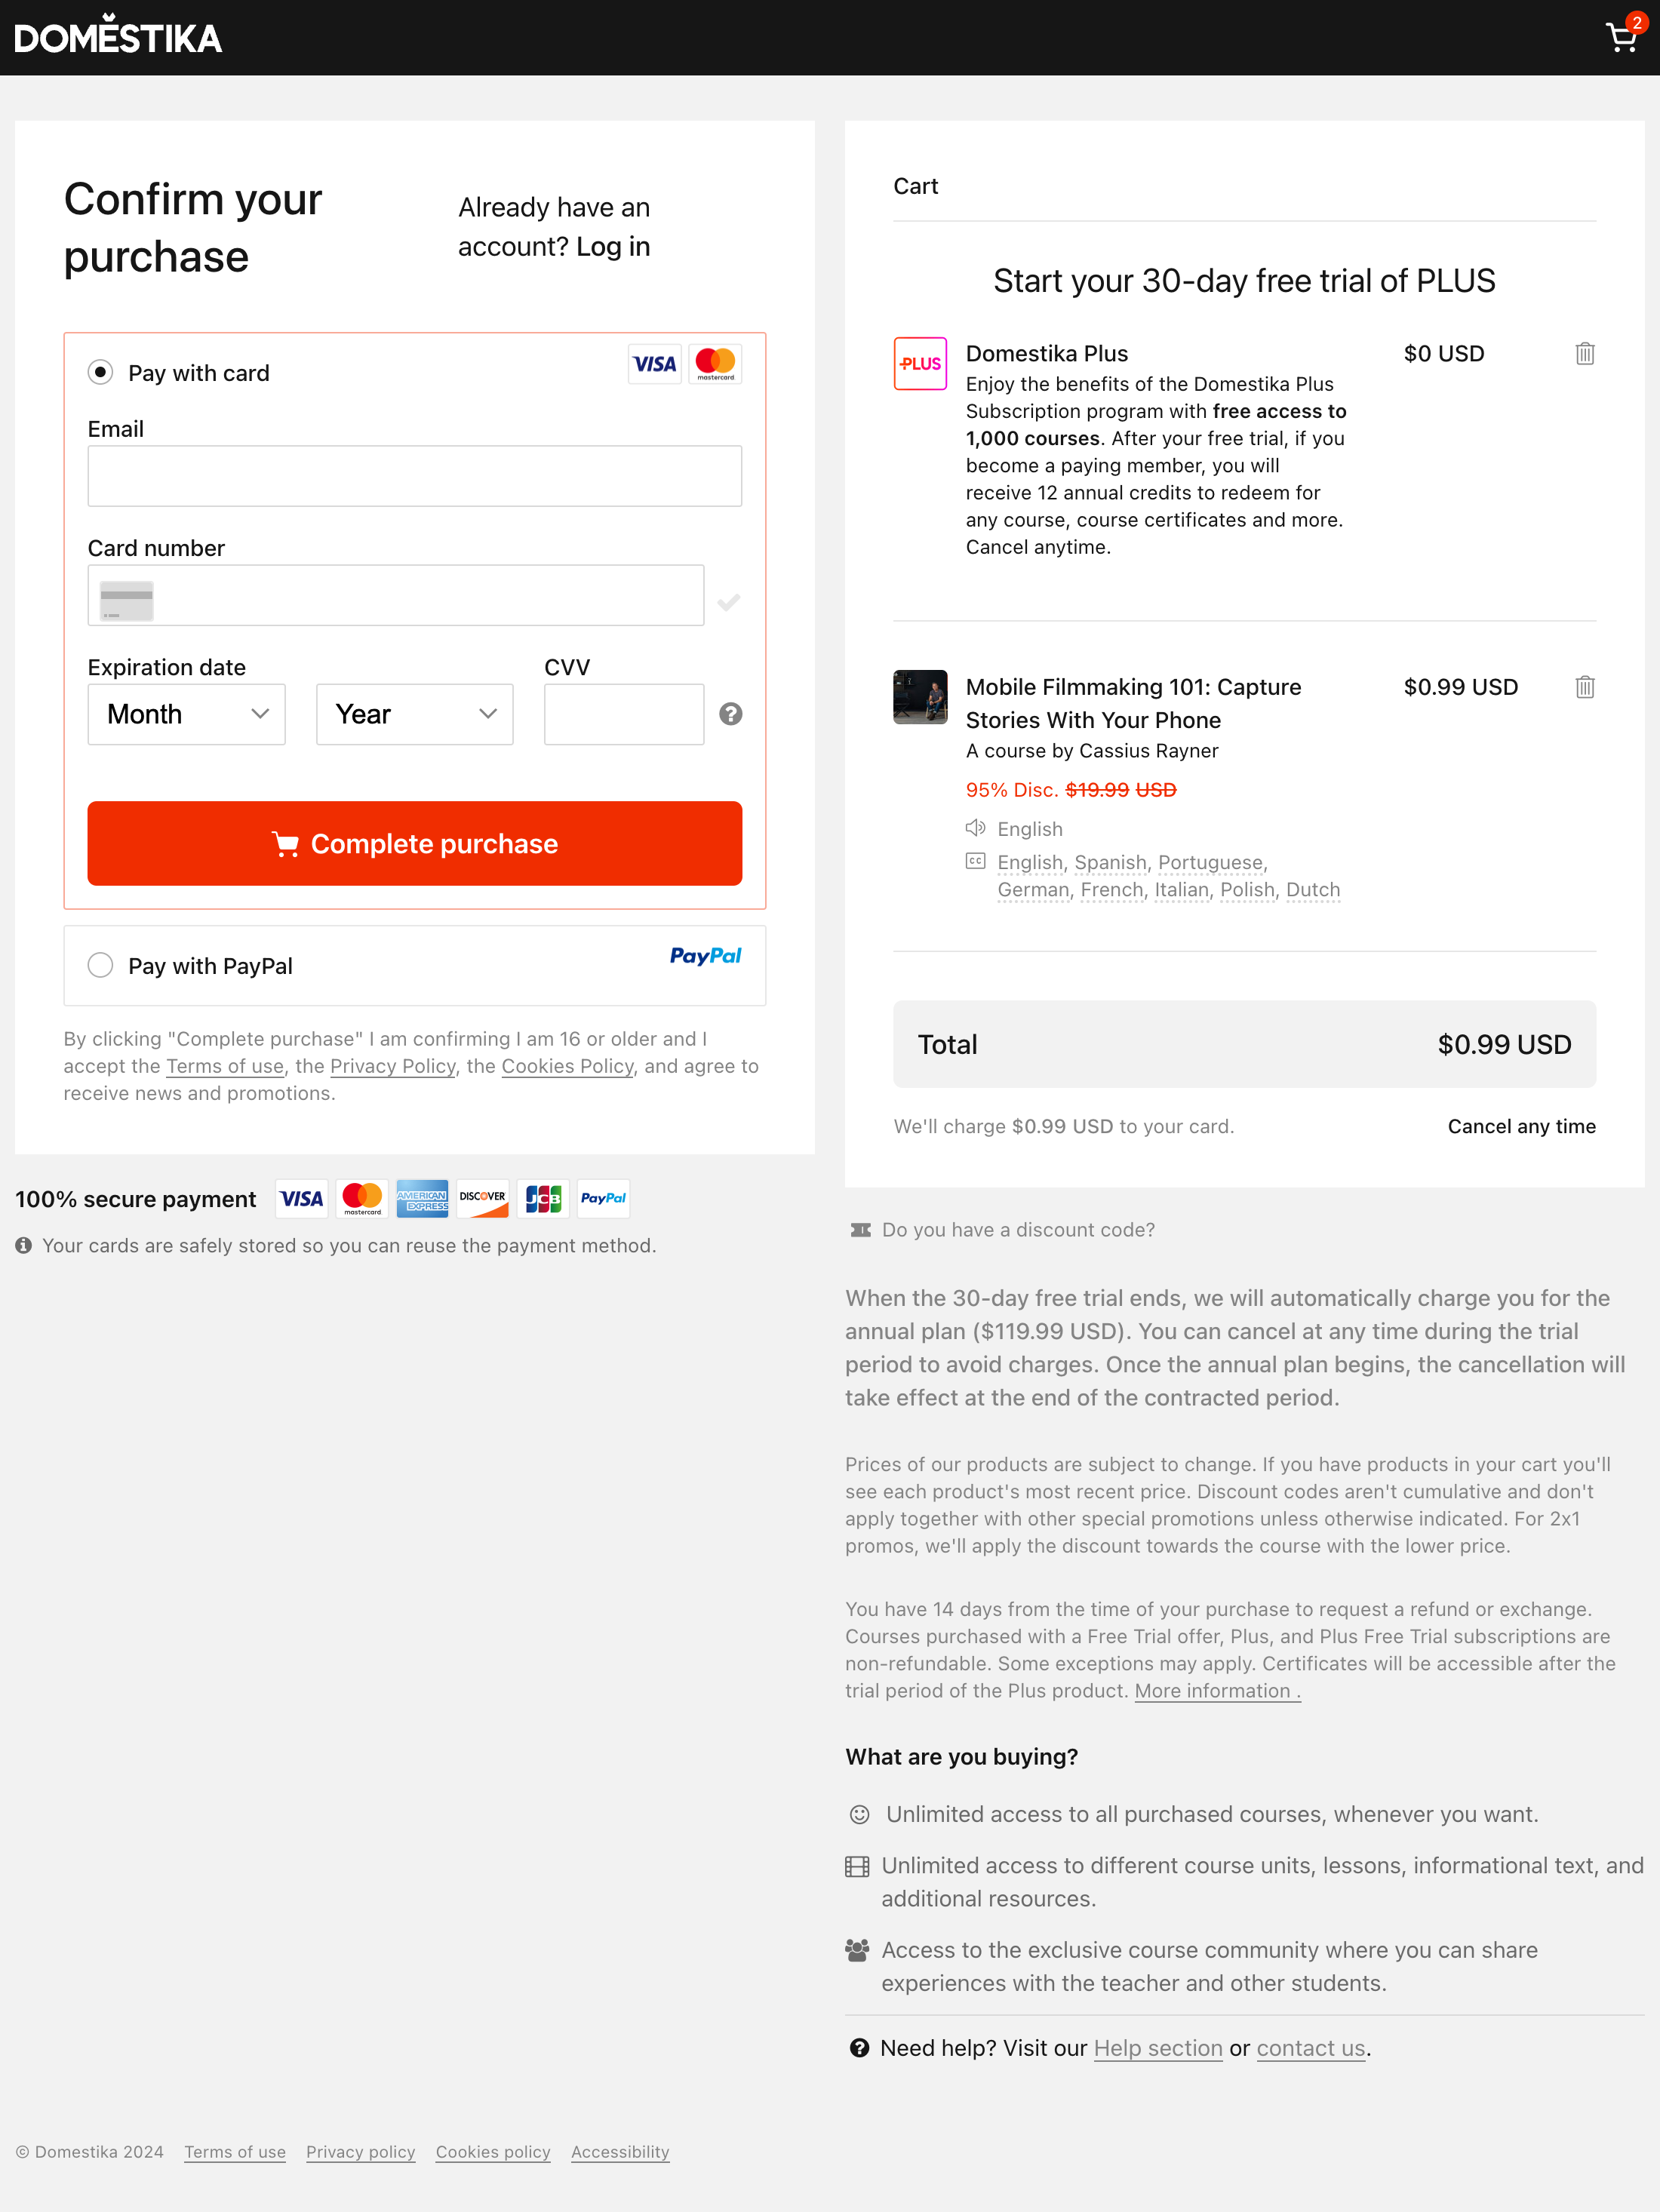Select the Pay with PayPal radio button
The width and height of the screenshot is (1660, 2212).
pos(100,965)
